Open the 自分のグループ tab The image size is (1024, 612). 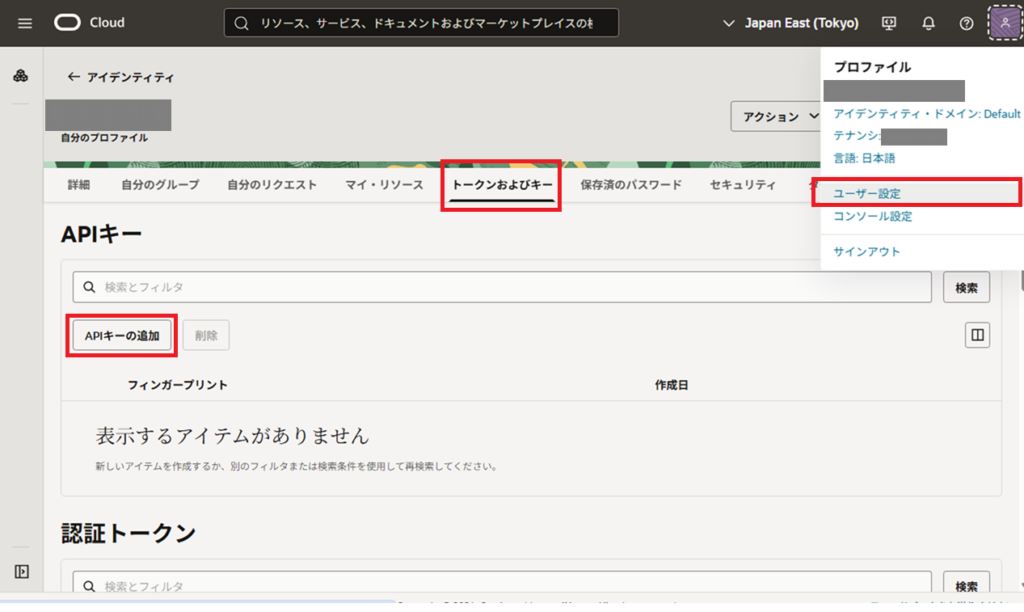(x=160, y=185)
